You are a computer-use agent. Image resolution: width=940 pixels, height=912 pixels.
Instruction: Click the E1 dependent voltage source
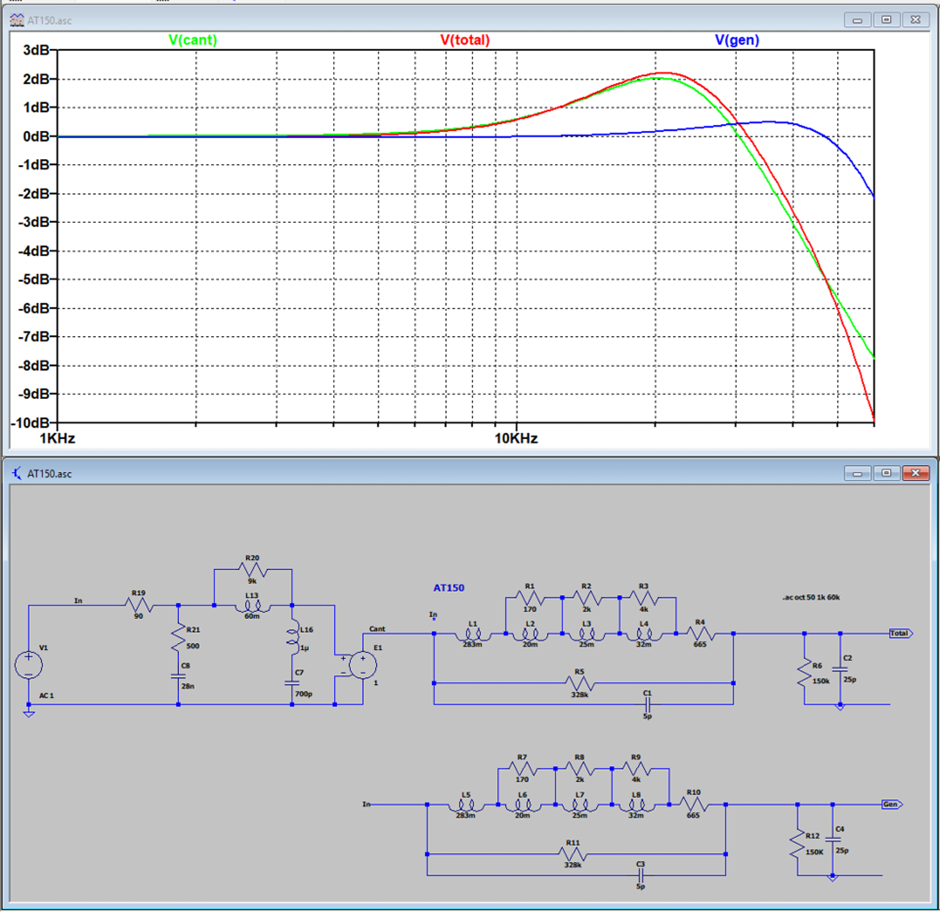click(x=363, y=665)
